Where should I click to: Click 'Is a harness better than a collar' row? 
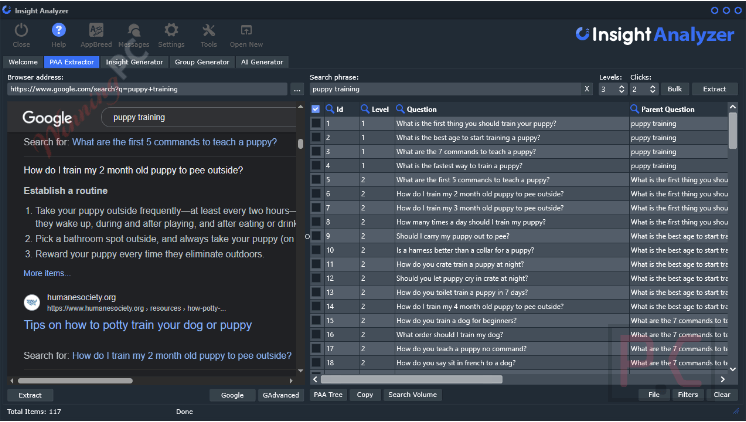click(519, 250)
